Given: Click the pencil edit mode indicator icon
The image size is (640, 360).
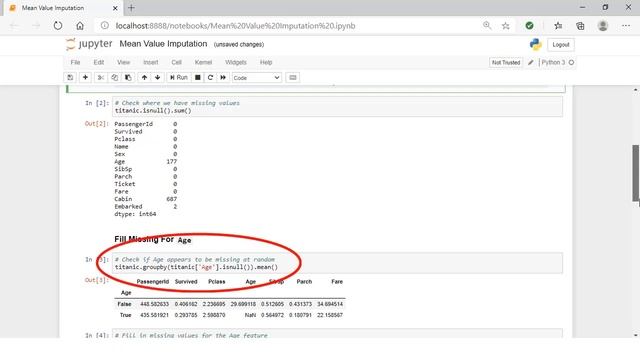Looking at the screenshot, I should pos(531,62).
